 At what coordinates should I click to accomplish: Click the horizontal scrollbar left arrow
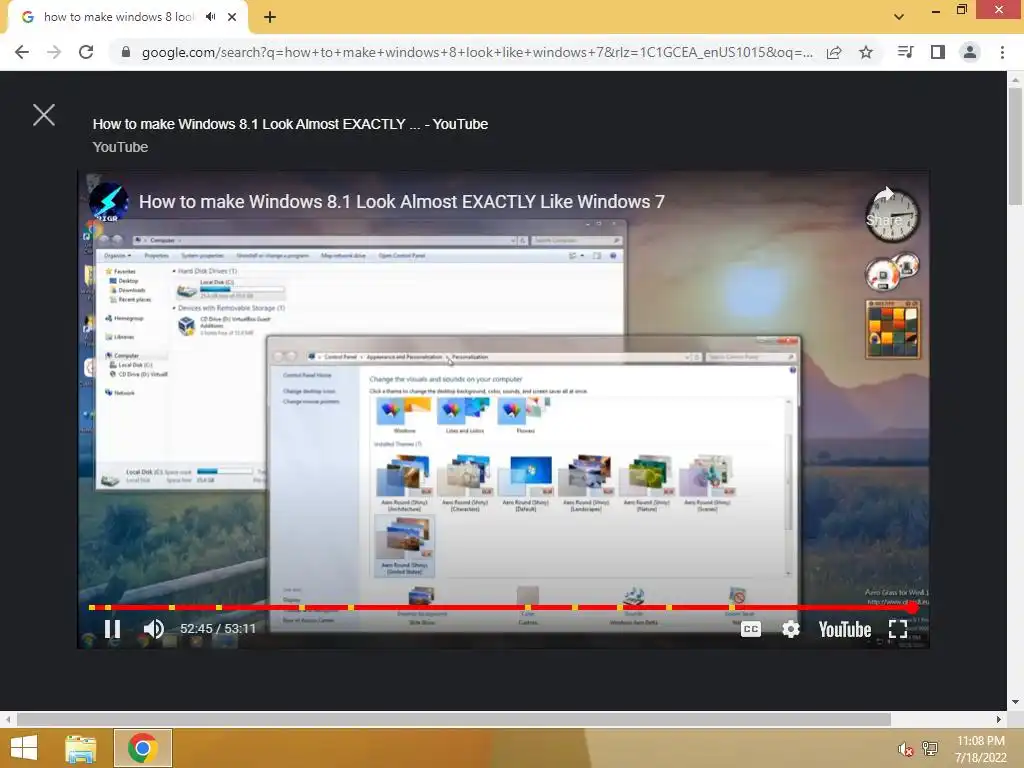point(8,719)
